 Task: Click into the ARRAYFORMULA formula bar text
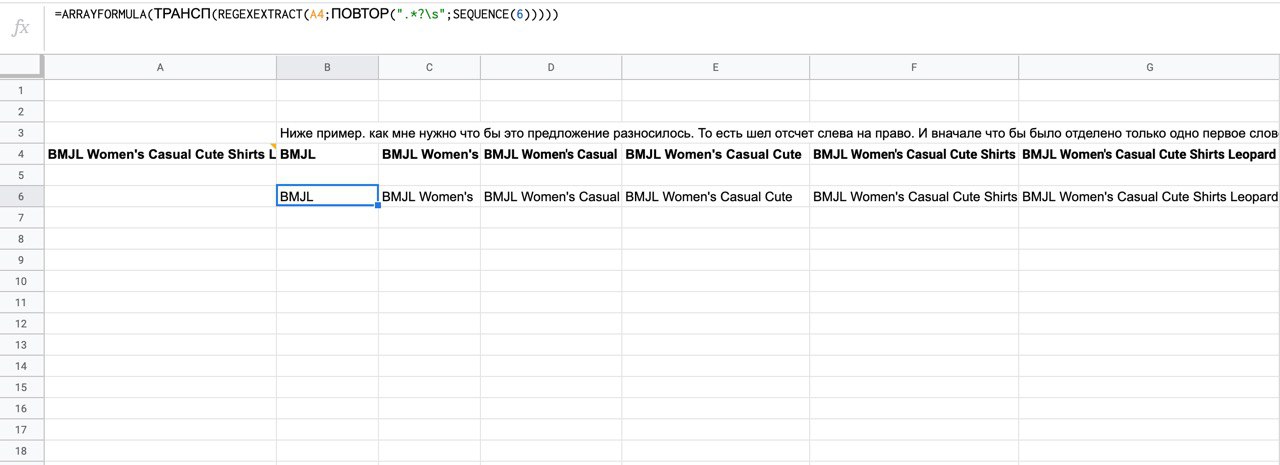[306, 15]
